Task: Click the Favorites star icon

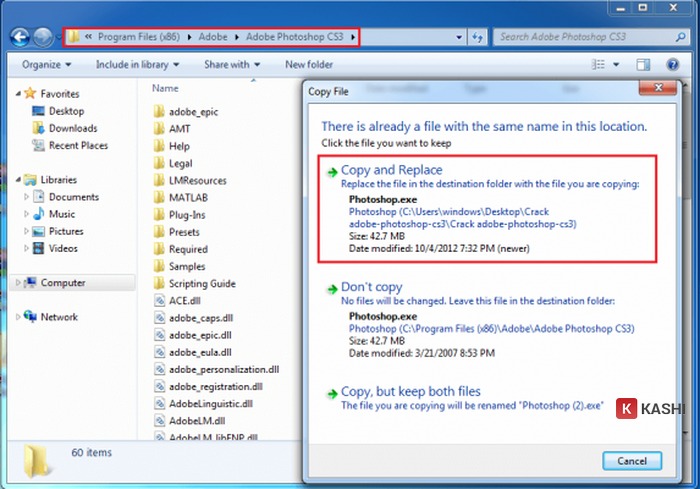Action: coord(30,94)
